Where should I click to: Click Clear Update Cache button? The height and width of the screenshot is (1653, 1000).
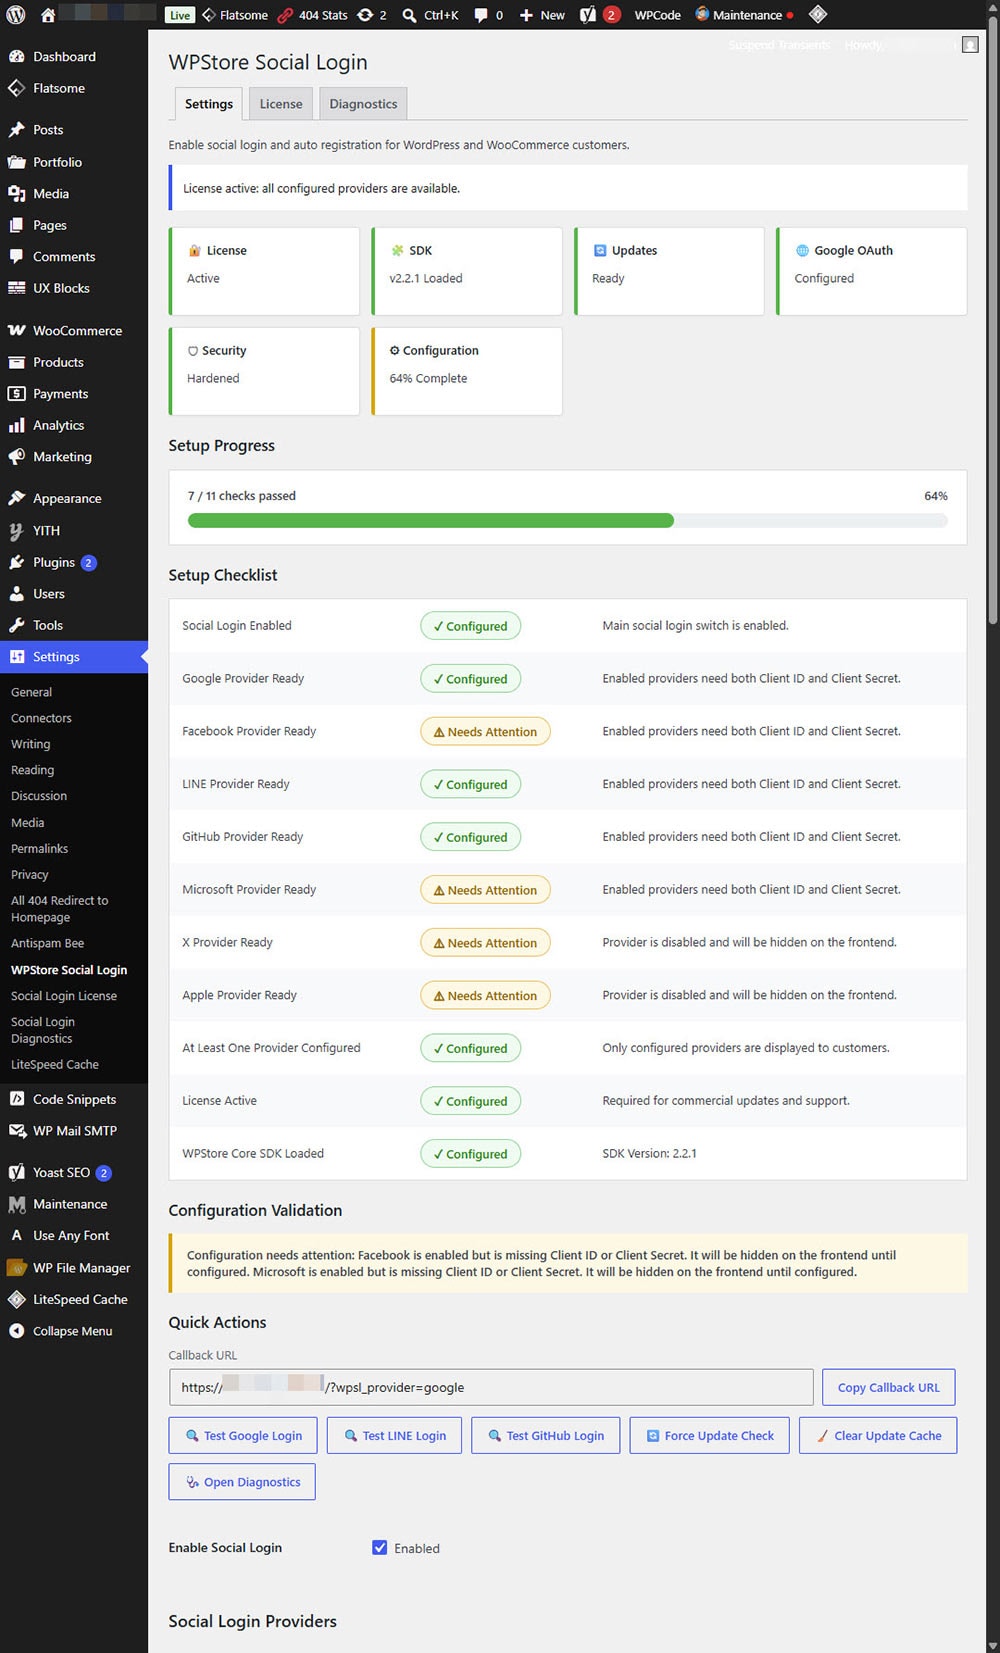point(878,1436)
